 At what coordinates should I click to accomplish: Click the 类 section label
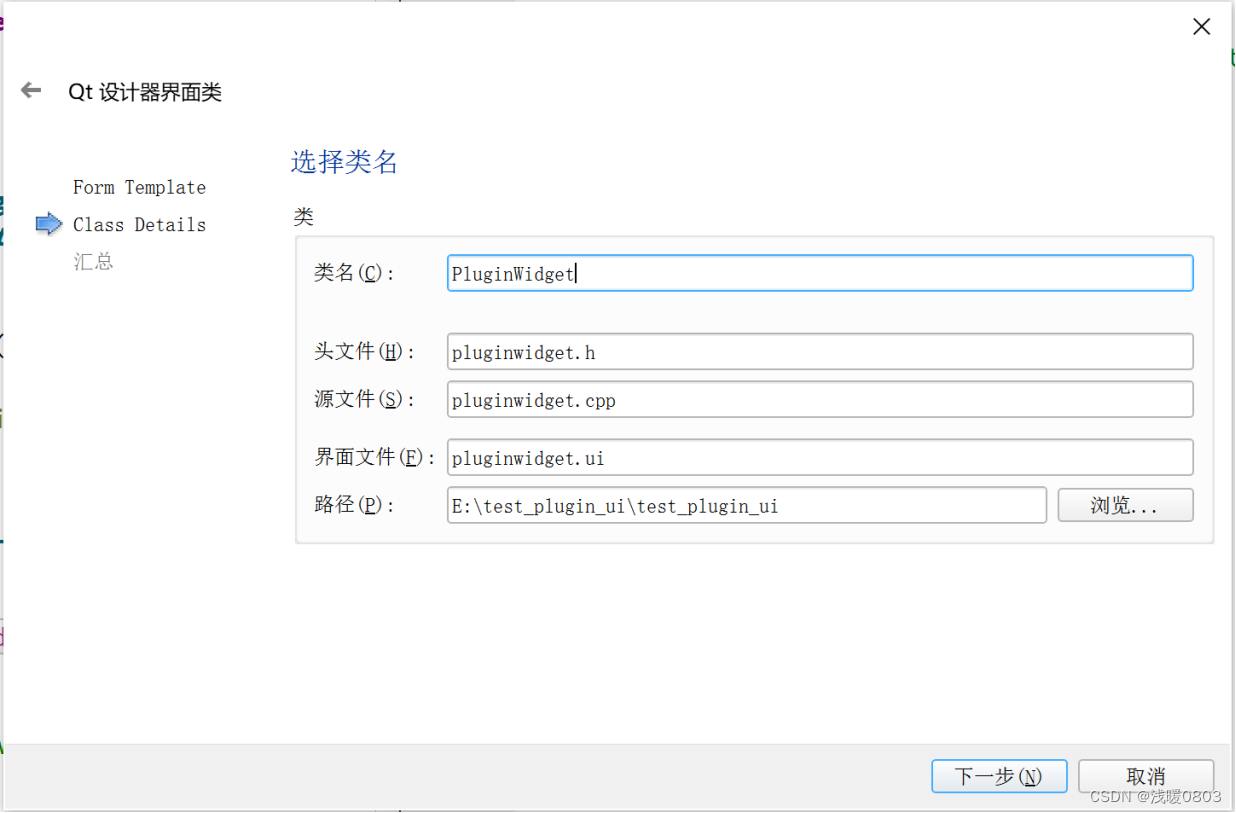click(304, 217)
